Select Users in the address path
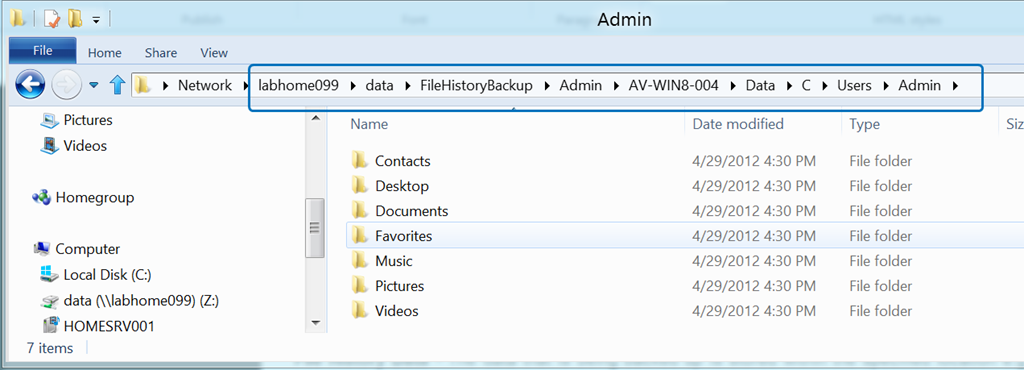1024x370 pixels. tap(854, 85)
